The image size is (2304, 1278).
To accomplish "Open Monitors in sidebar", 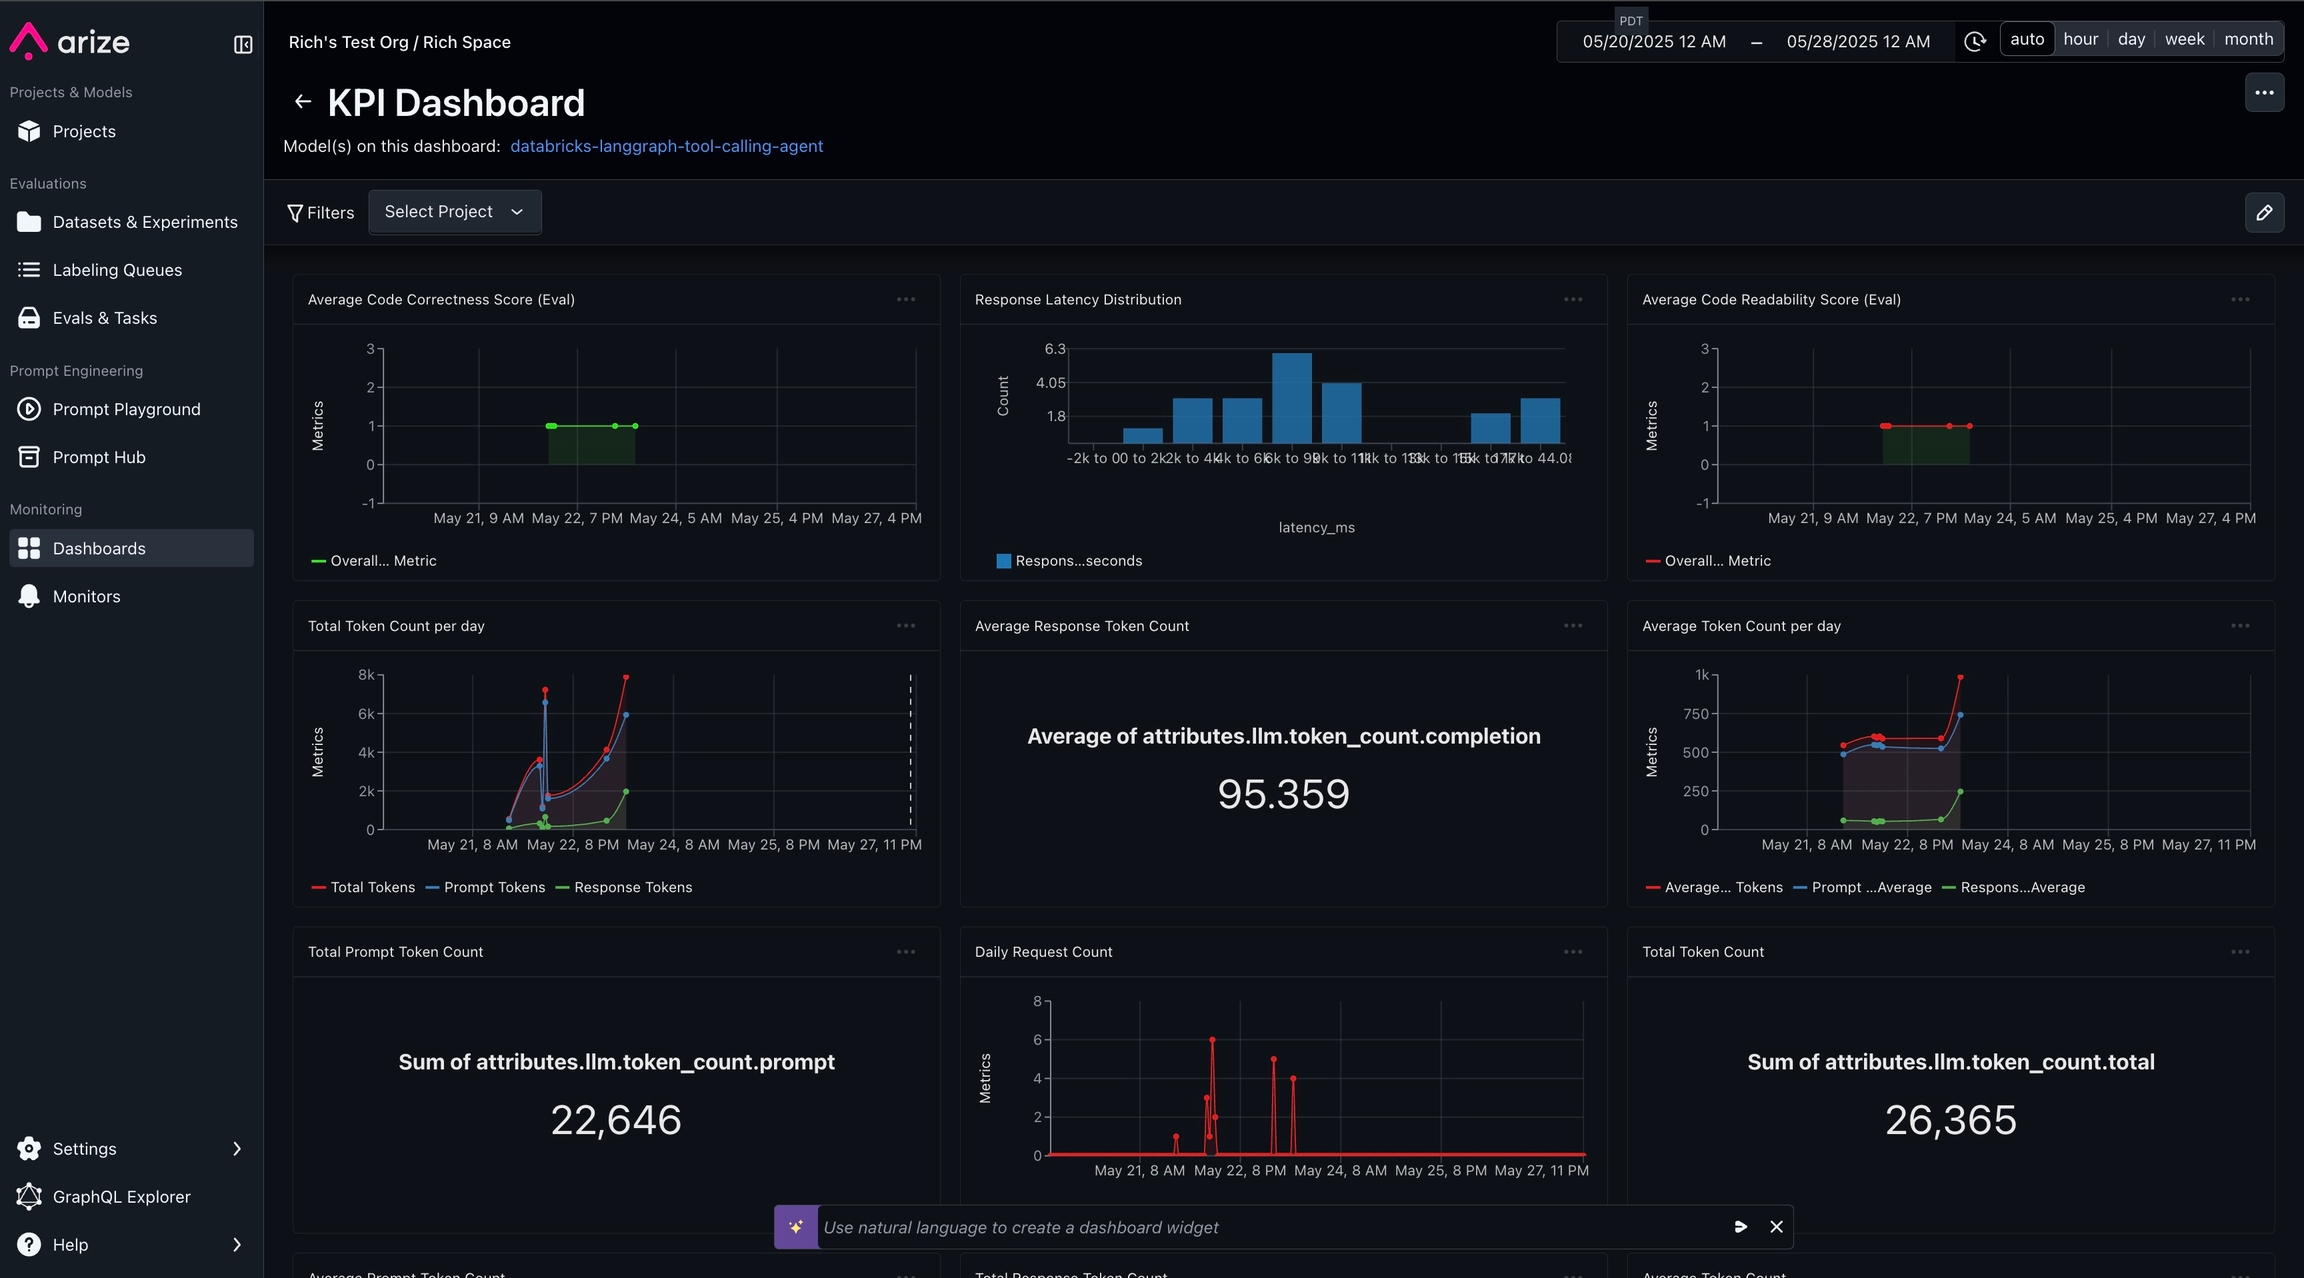I will click(86, 596).
